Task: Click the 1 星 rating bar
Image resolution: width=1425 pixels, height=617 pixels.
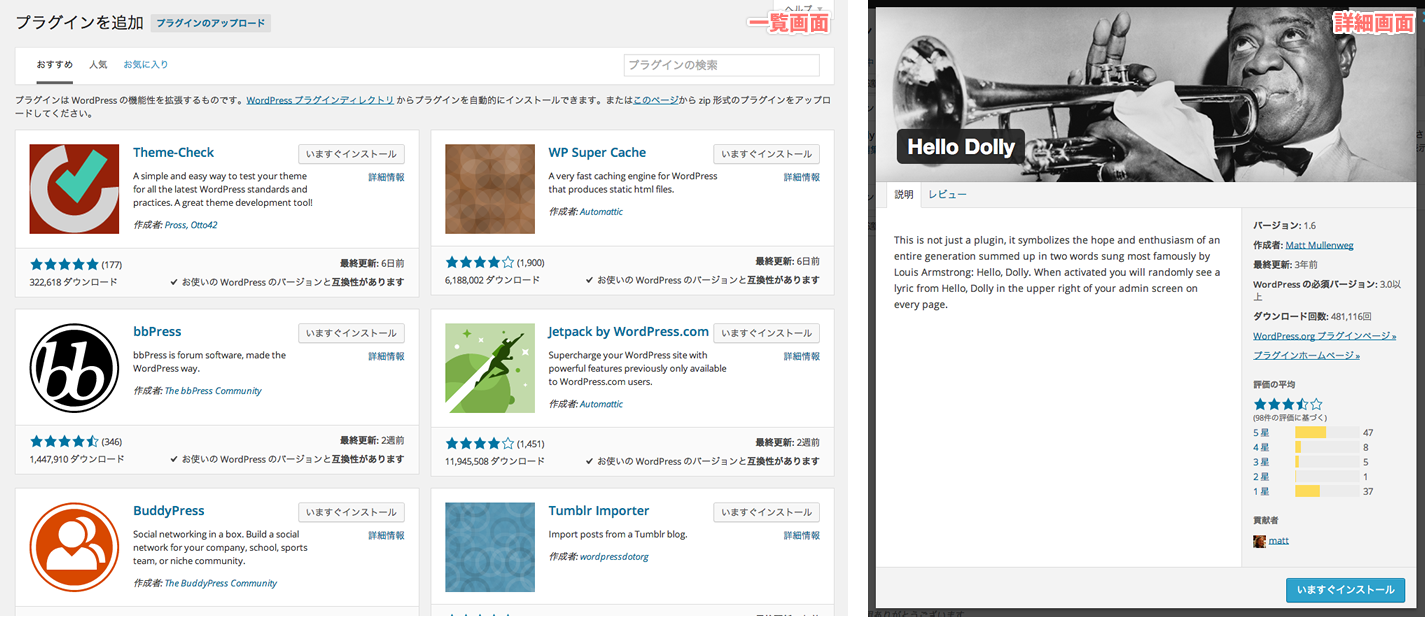Action: 1326,491
